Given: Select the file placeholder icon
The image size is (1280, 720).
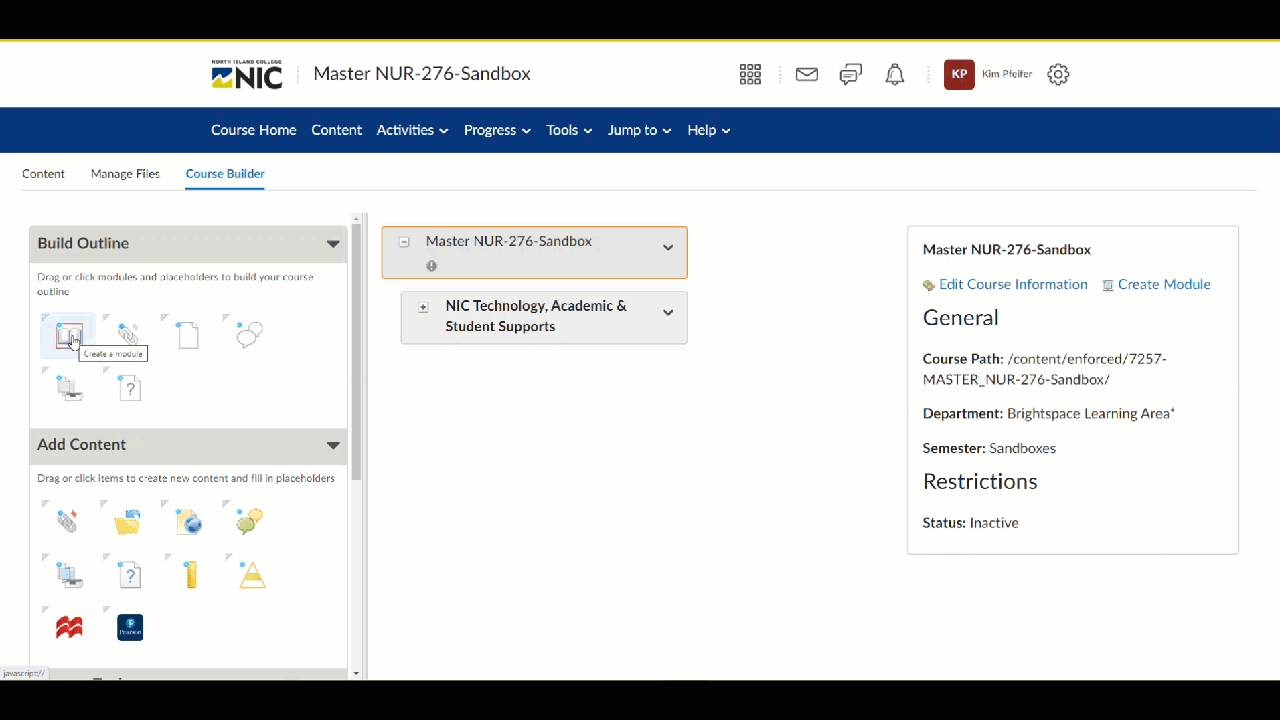Looking at the screenshot, I should [189, 334].
